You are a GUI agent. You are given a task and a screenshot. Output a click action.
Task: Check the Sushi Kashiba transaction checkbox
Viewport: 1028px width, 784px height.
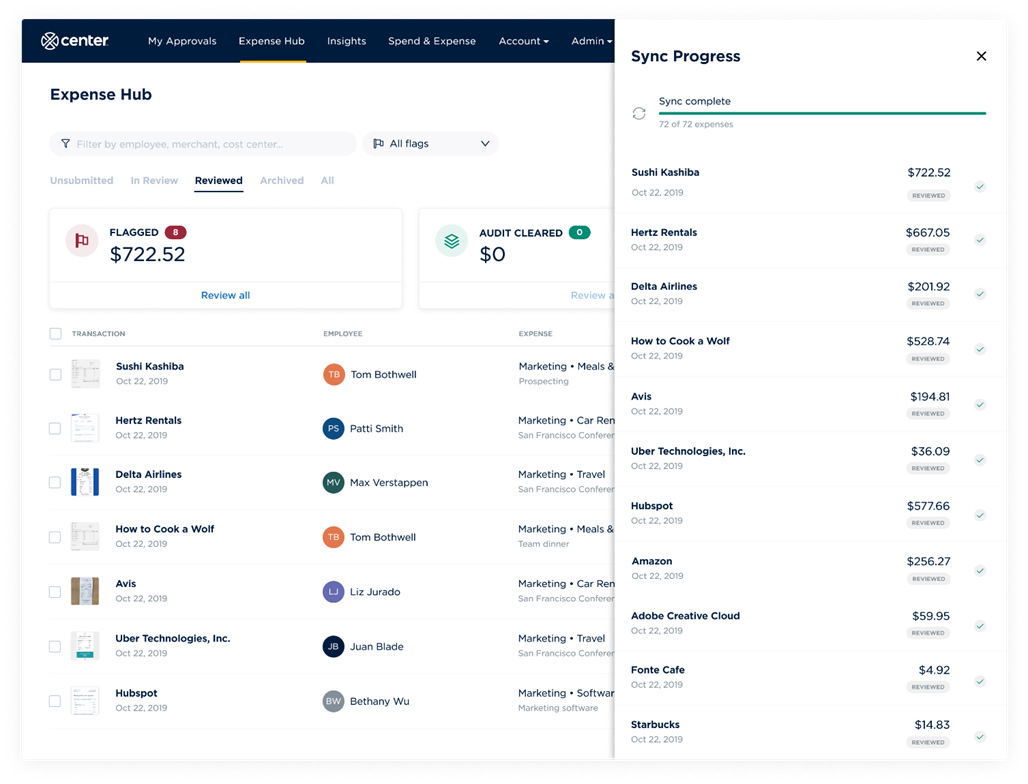point(56,374)
